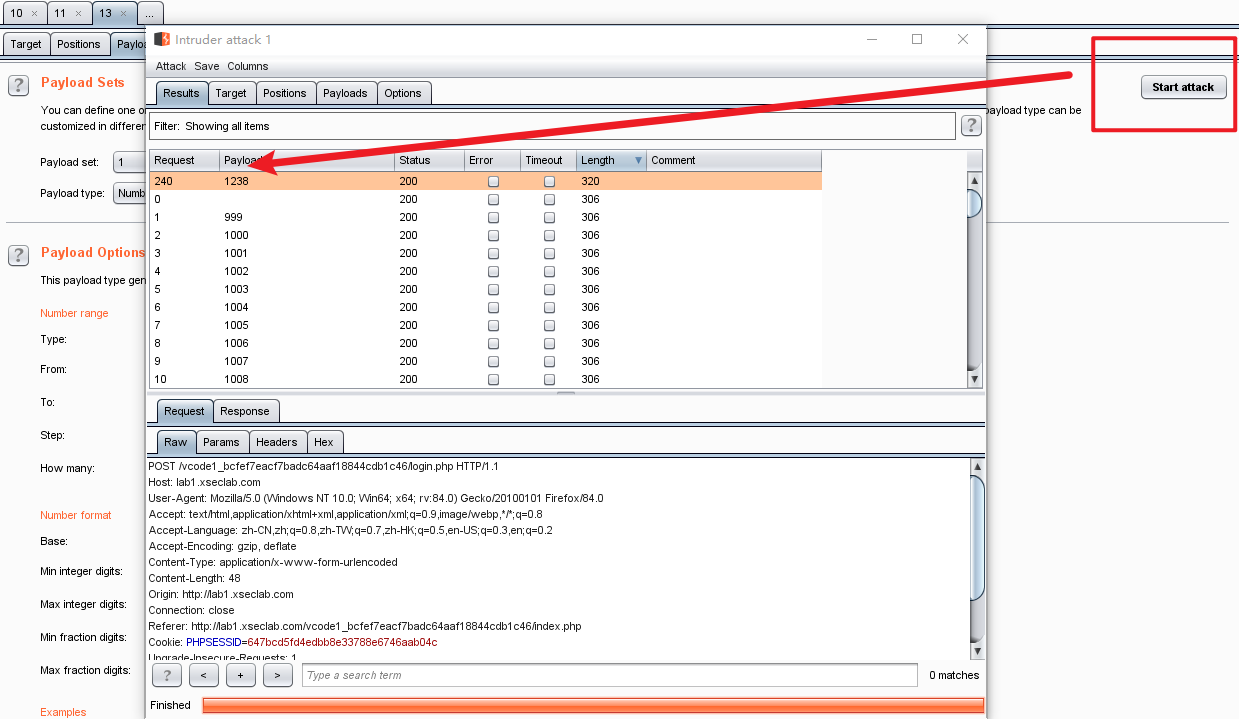Toggle Timeout checkbox for payload 1005 row

click(549, 325)
